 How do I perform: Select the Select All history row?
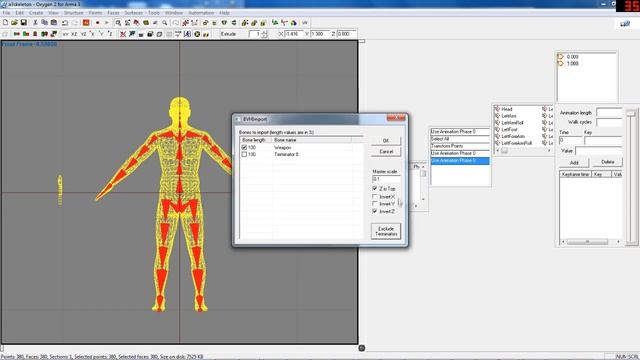[x=460, y=139]
